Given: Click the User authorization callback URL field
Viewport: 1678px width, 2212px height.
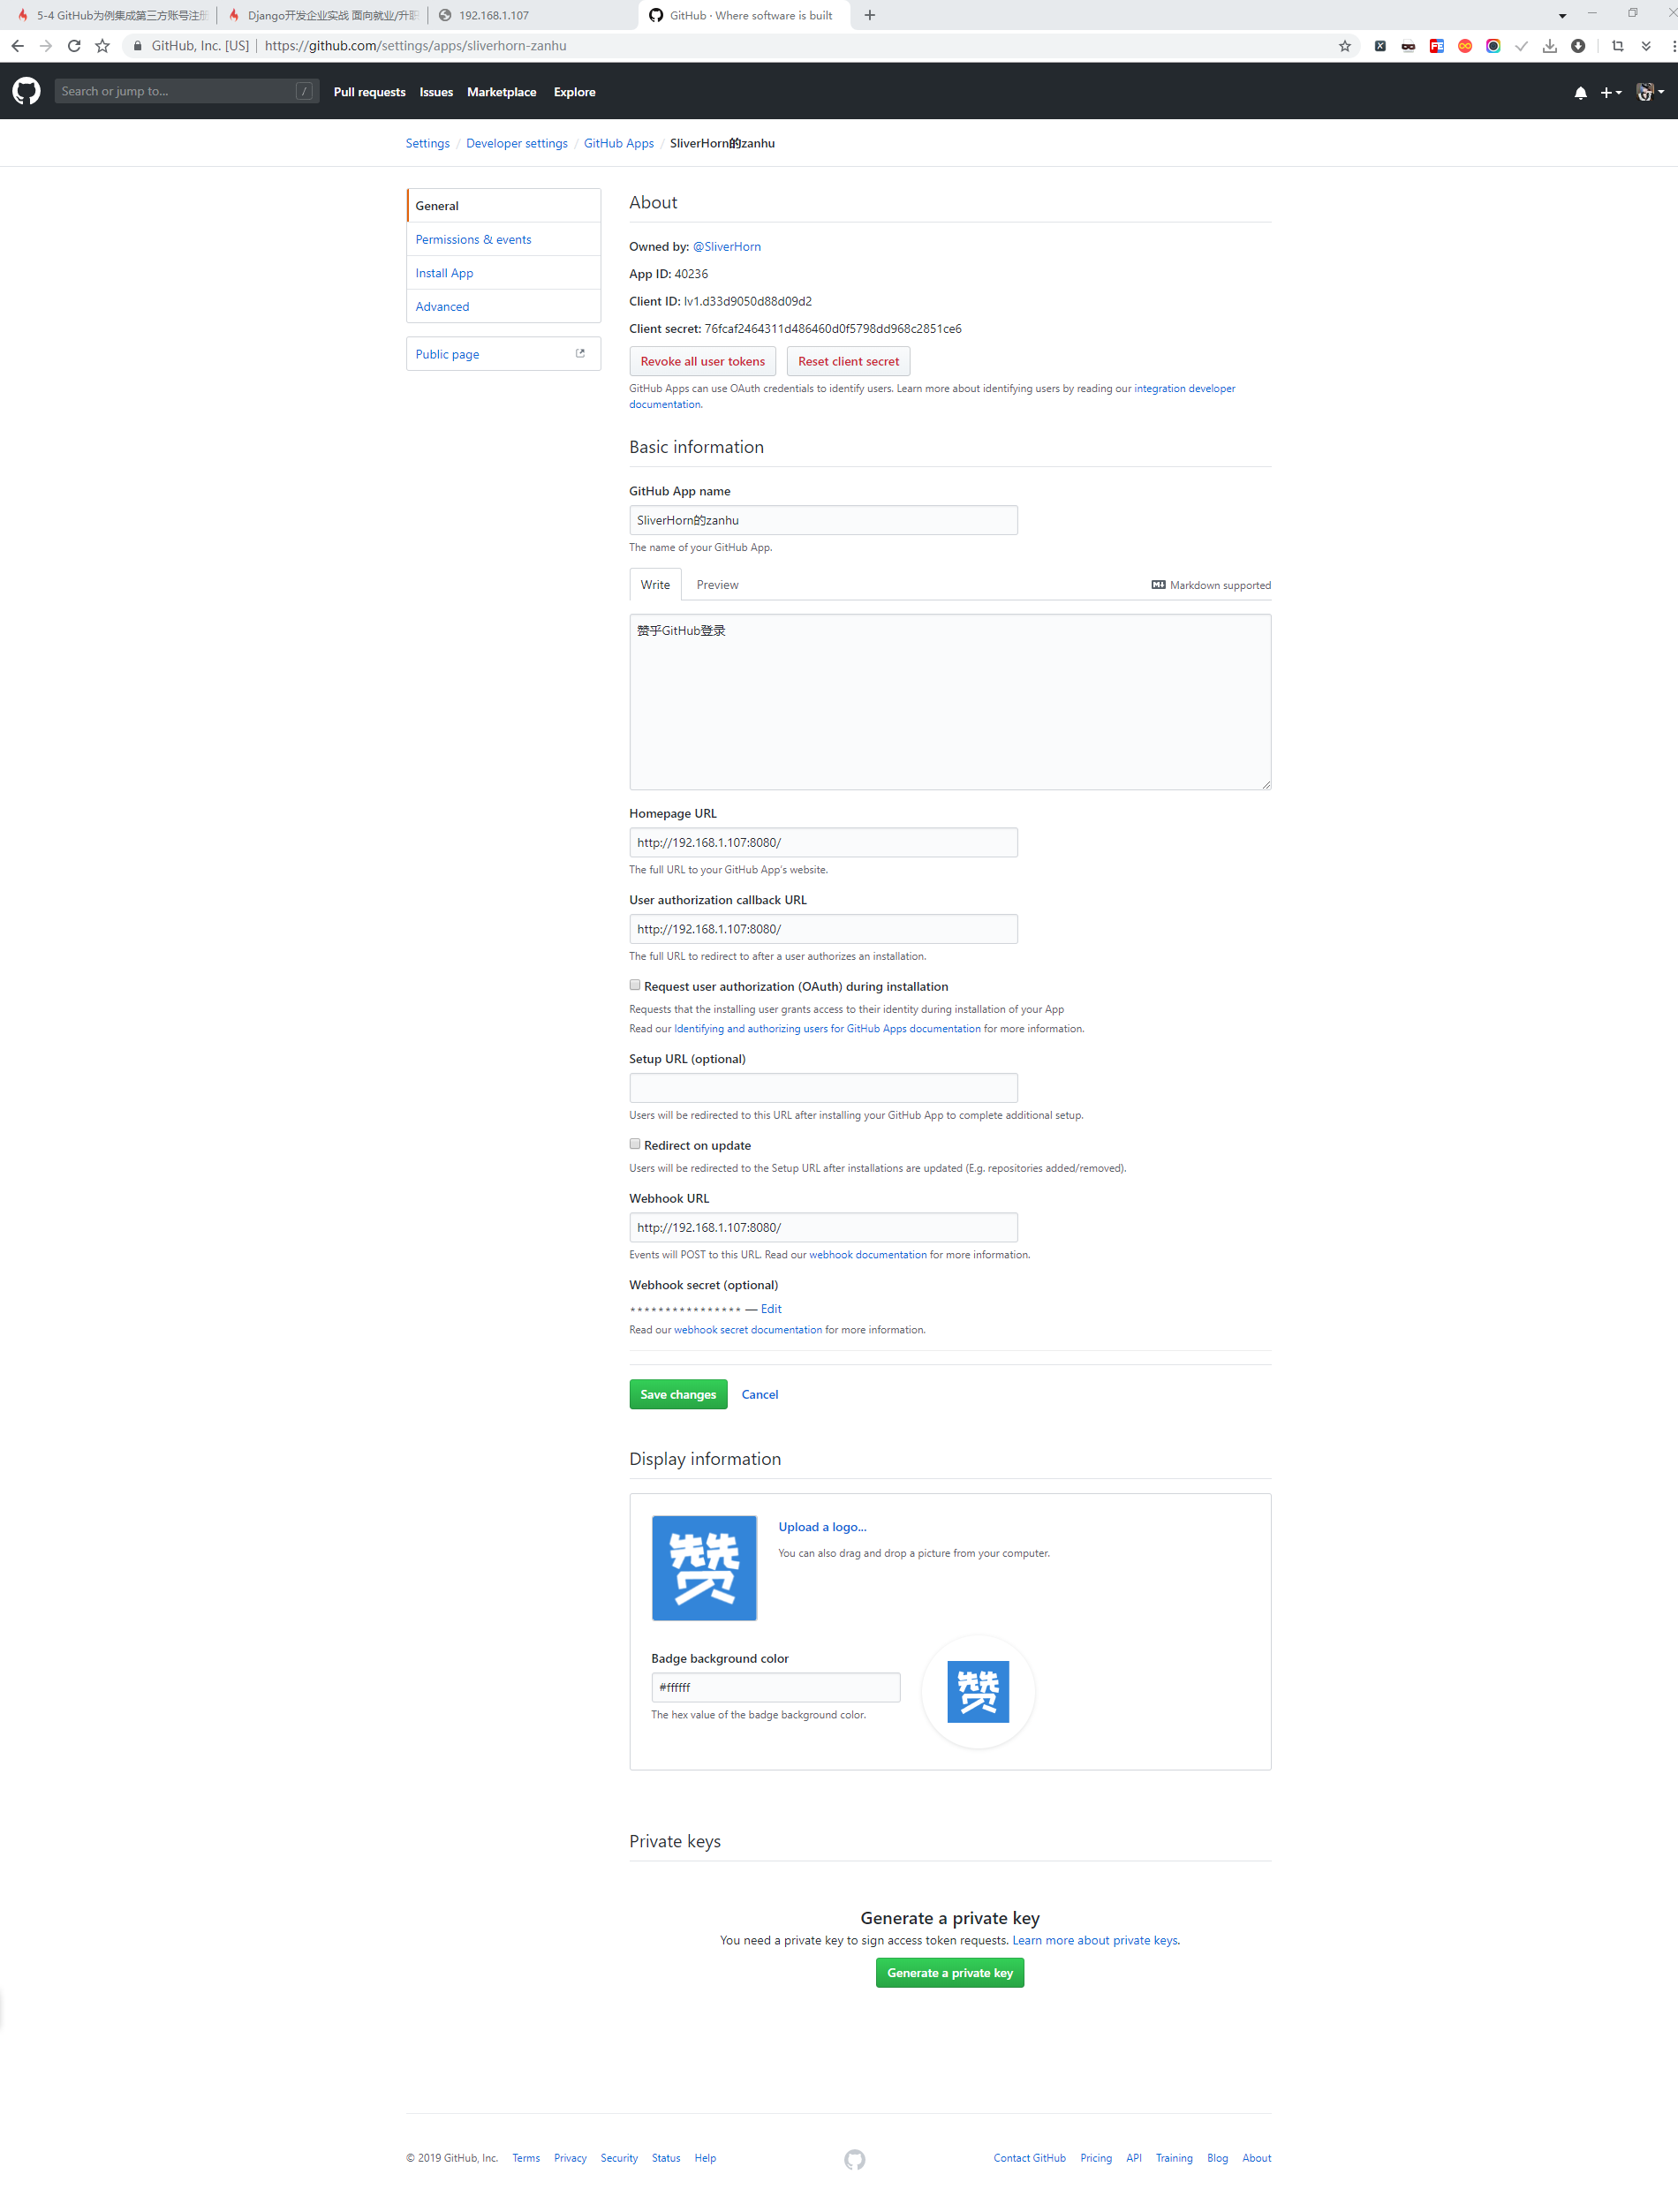Looking at the screenshot, I should [x=823, y=929].
